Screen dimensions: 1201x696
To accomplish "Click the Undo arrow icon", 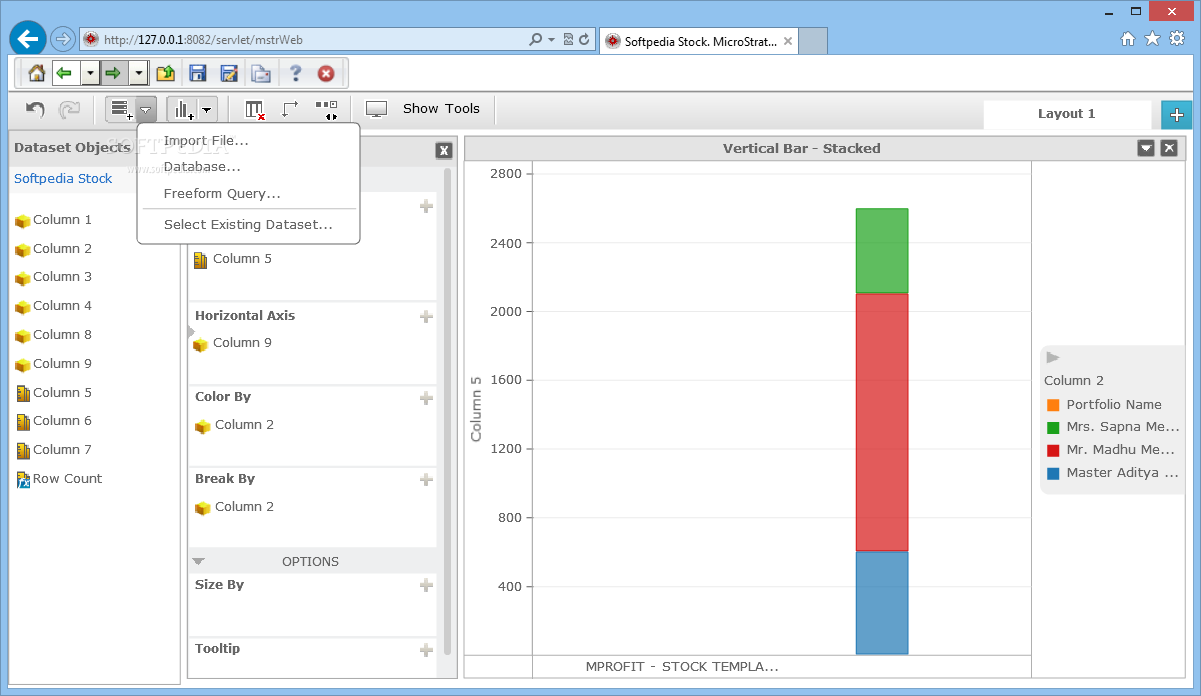I will pos(35,109).
